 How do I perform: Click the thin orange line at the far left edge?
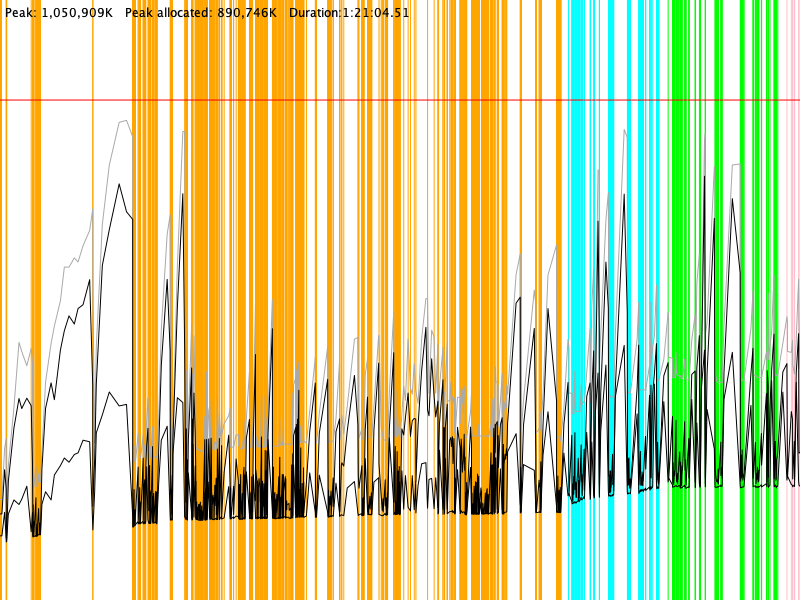tap(4, 300)
